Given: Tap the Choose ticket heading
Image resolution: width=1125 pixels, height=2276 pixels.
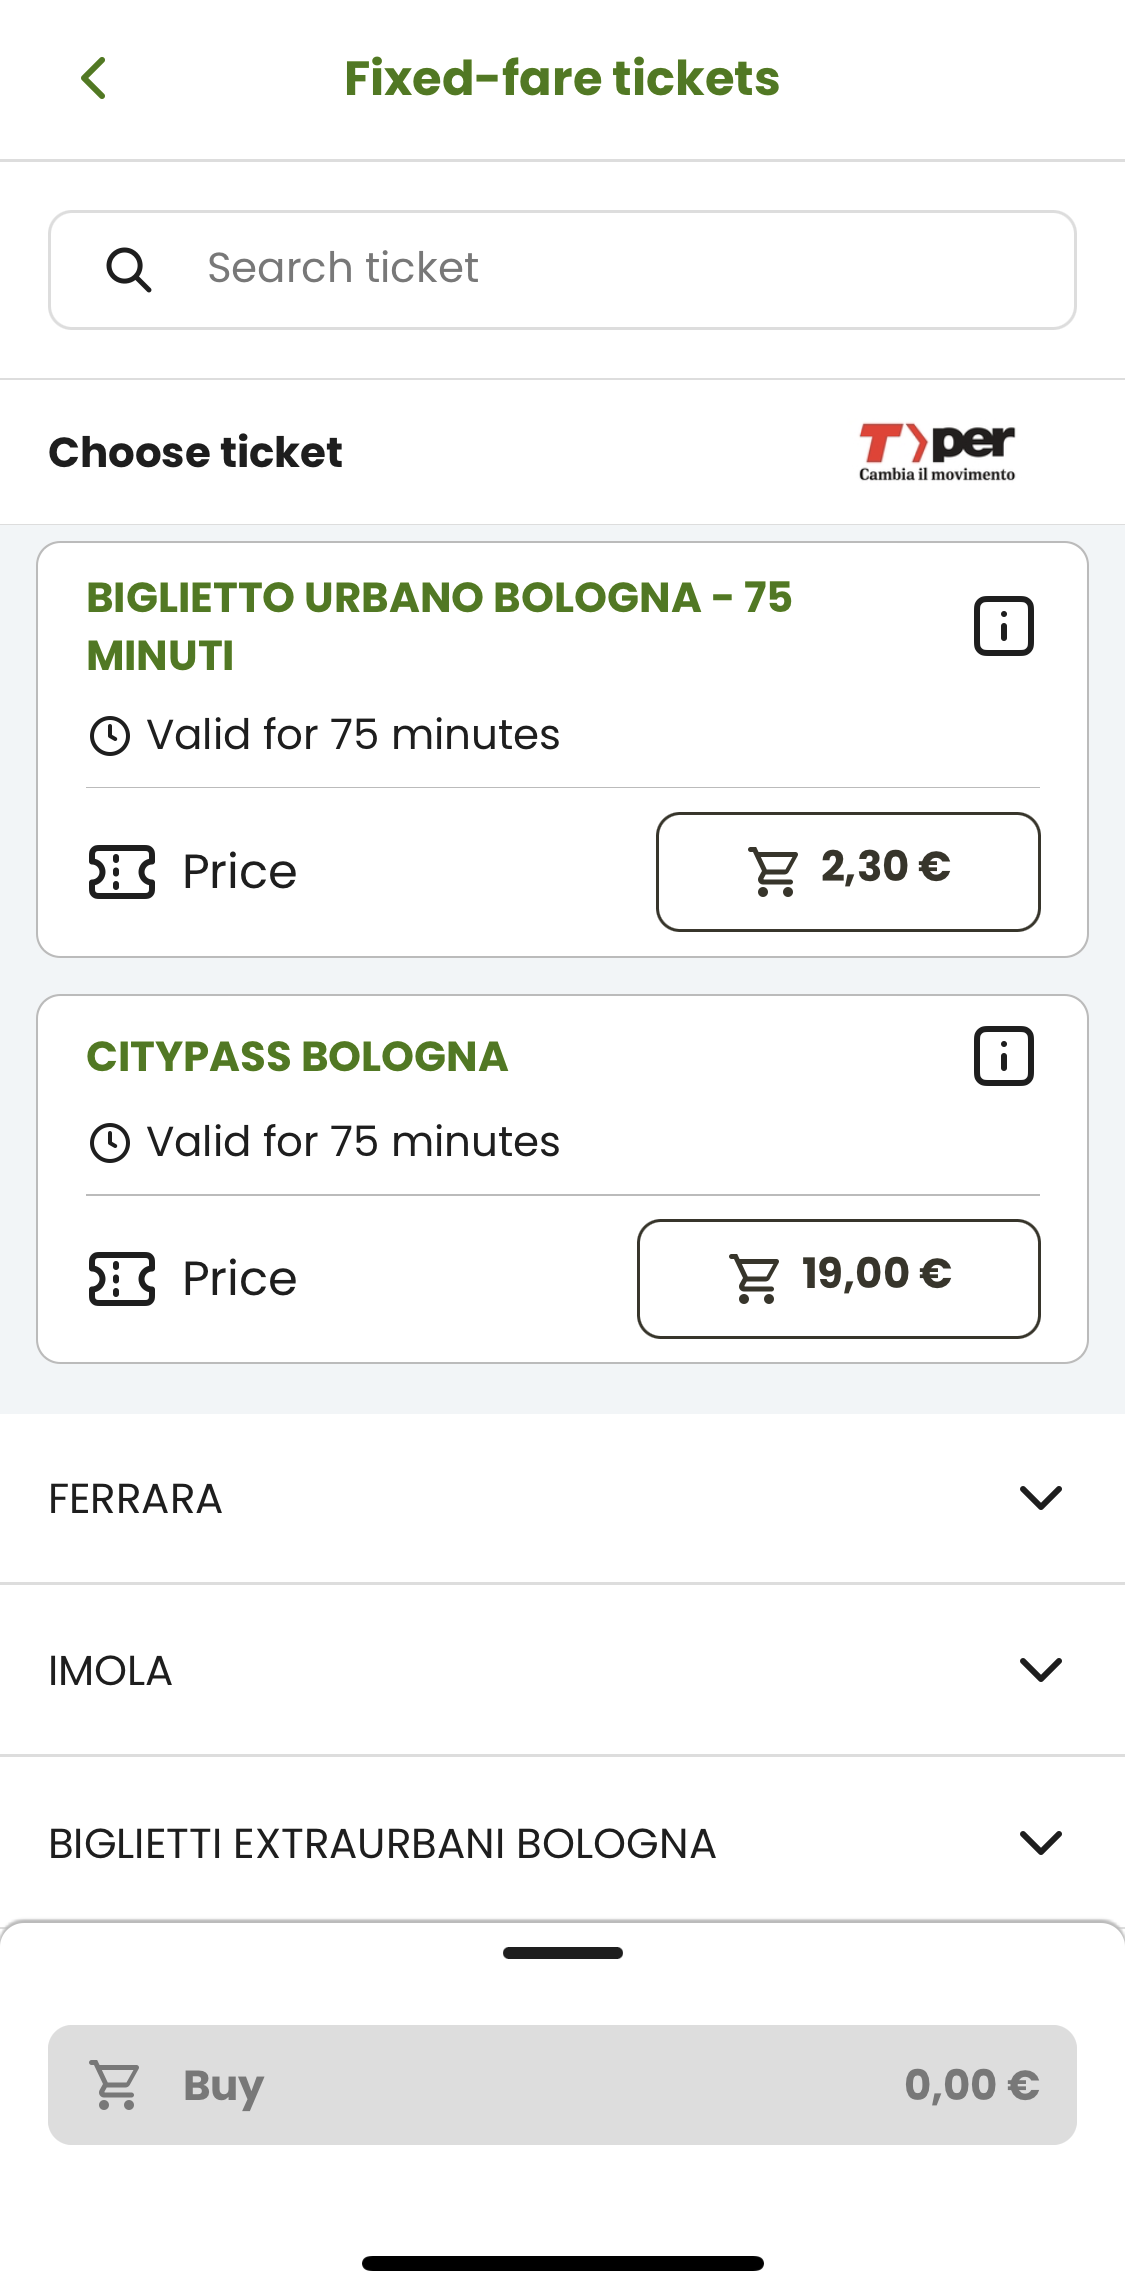Looking at the screenshot, I should tap(196, 452).
